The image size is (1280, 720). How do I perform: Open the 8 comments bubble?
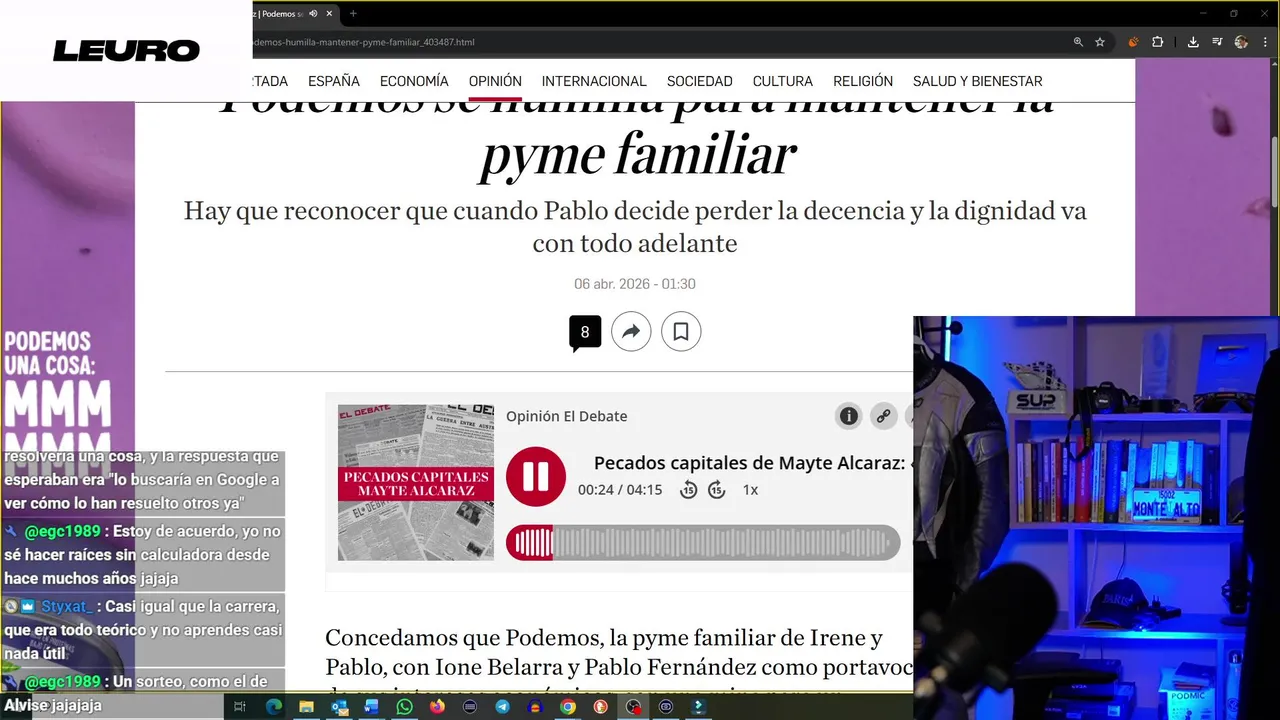[585, 333]
